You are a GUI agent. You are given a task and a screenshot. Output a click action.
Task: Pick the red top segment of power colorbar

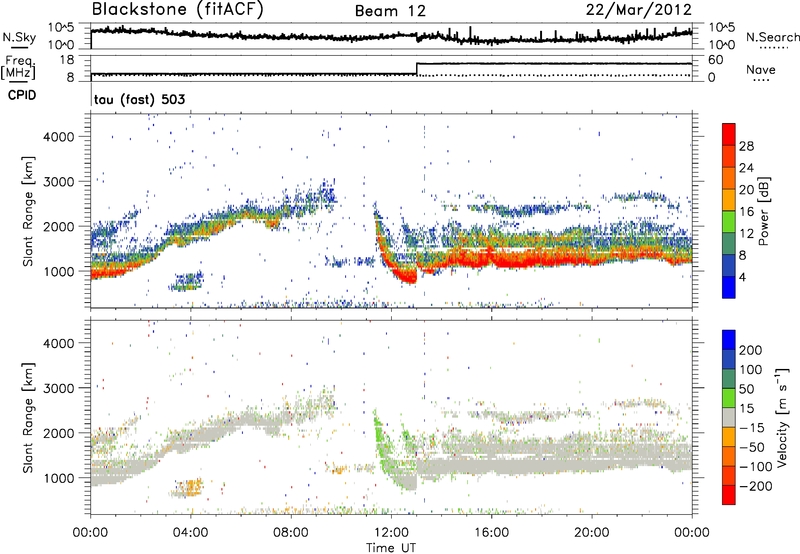click(729, 135)
